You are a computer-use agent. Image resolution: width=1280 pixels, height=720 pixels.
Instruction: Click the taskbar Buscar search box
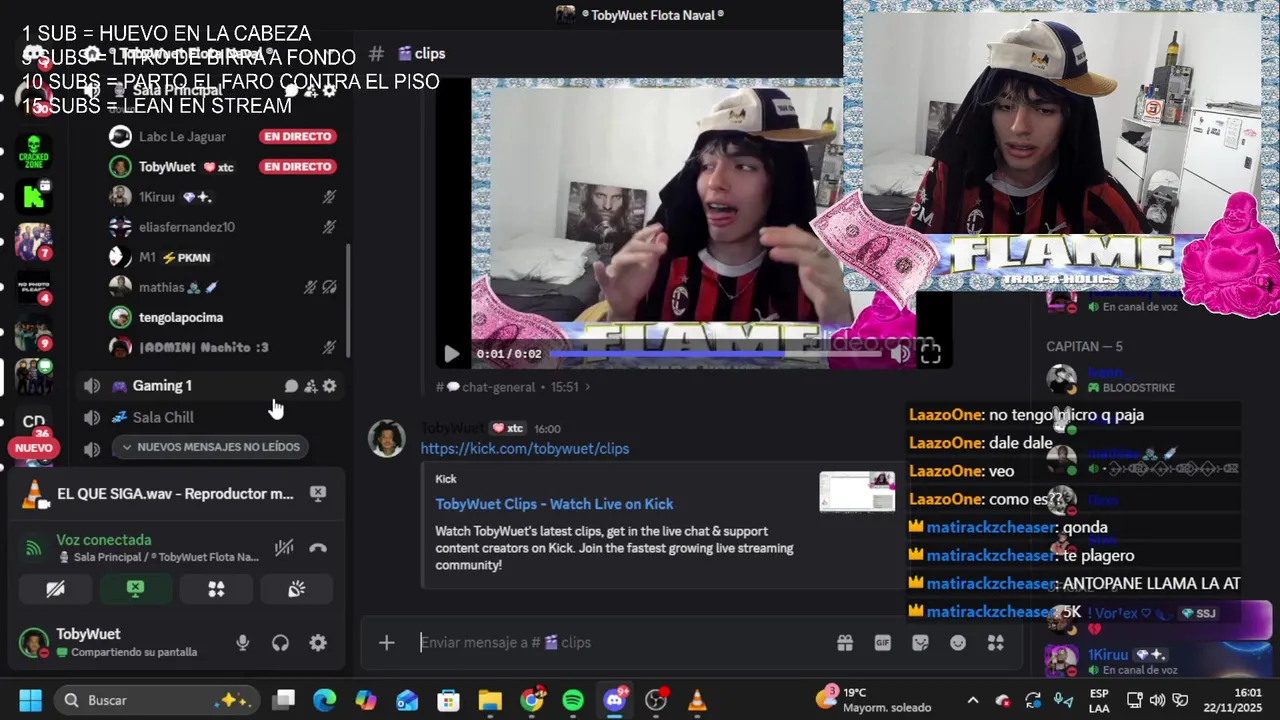(156, 700)
